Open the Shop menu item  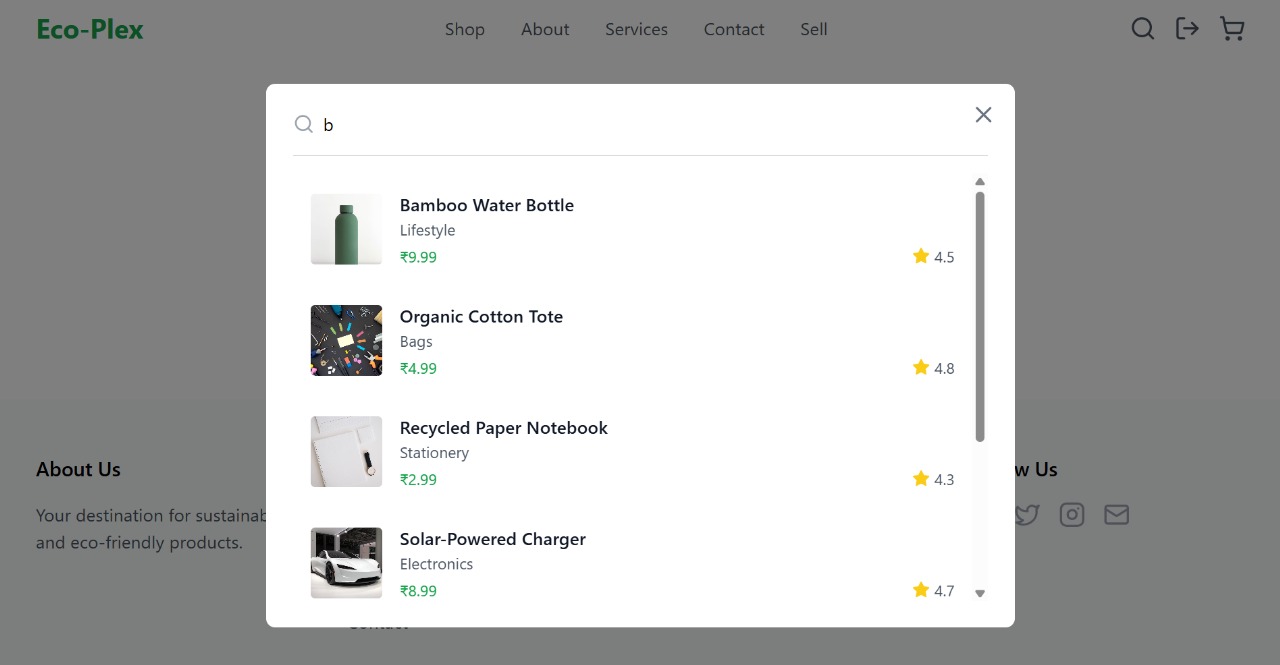point(465,30)
